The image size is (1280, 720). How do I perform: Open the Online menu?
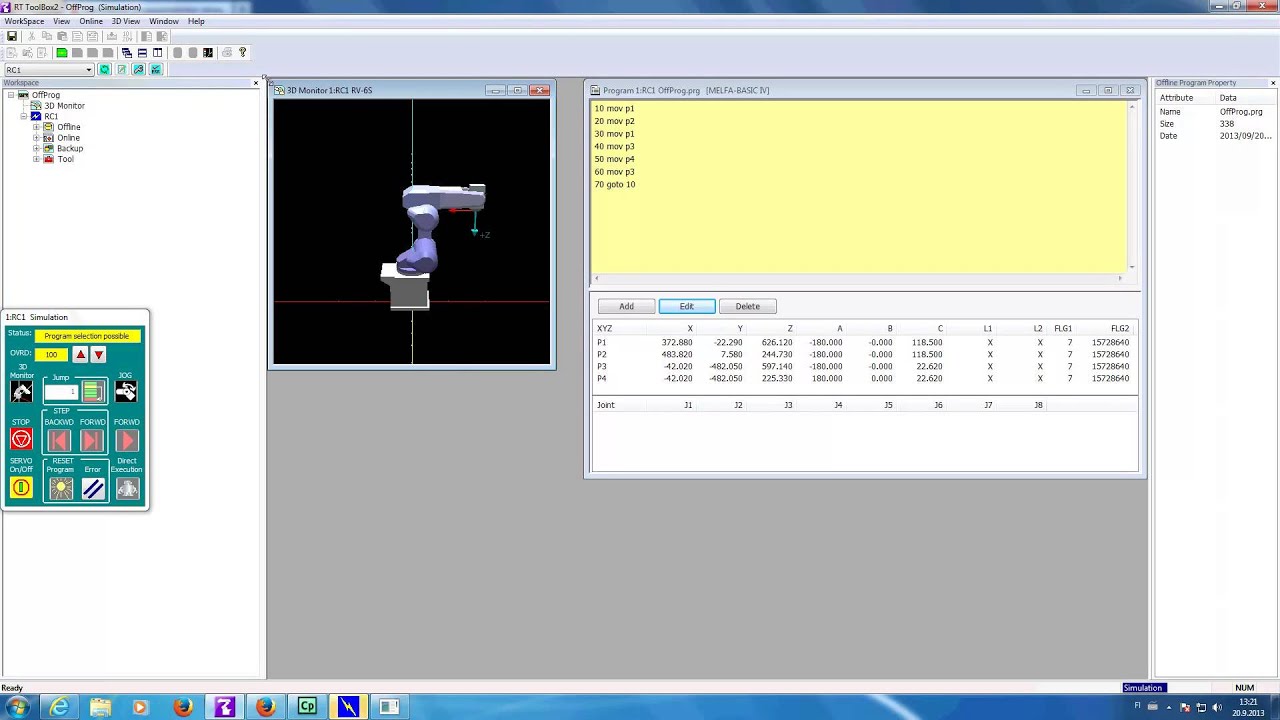point(91,21)
